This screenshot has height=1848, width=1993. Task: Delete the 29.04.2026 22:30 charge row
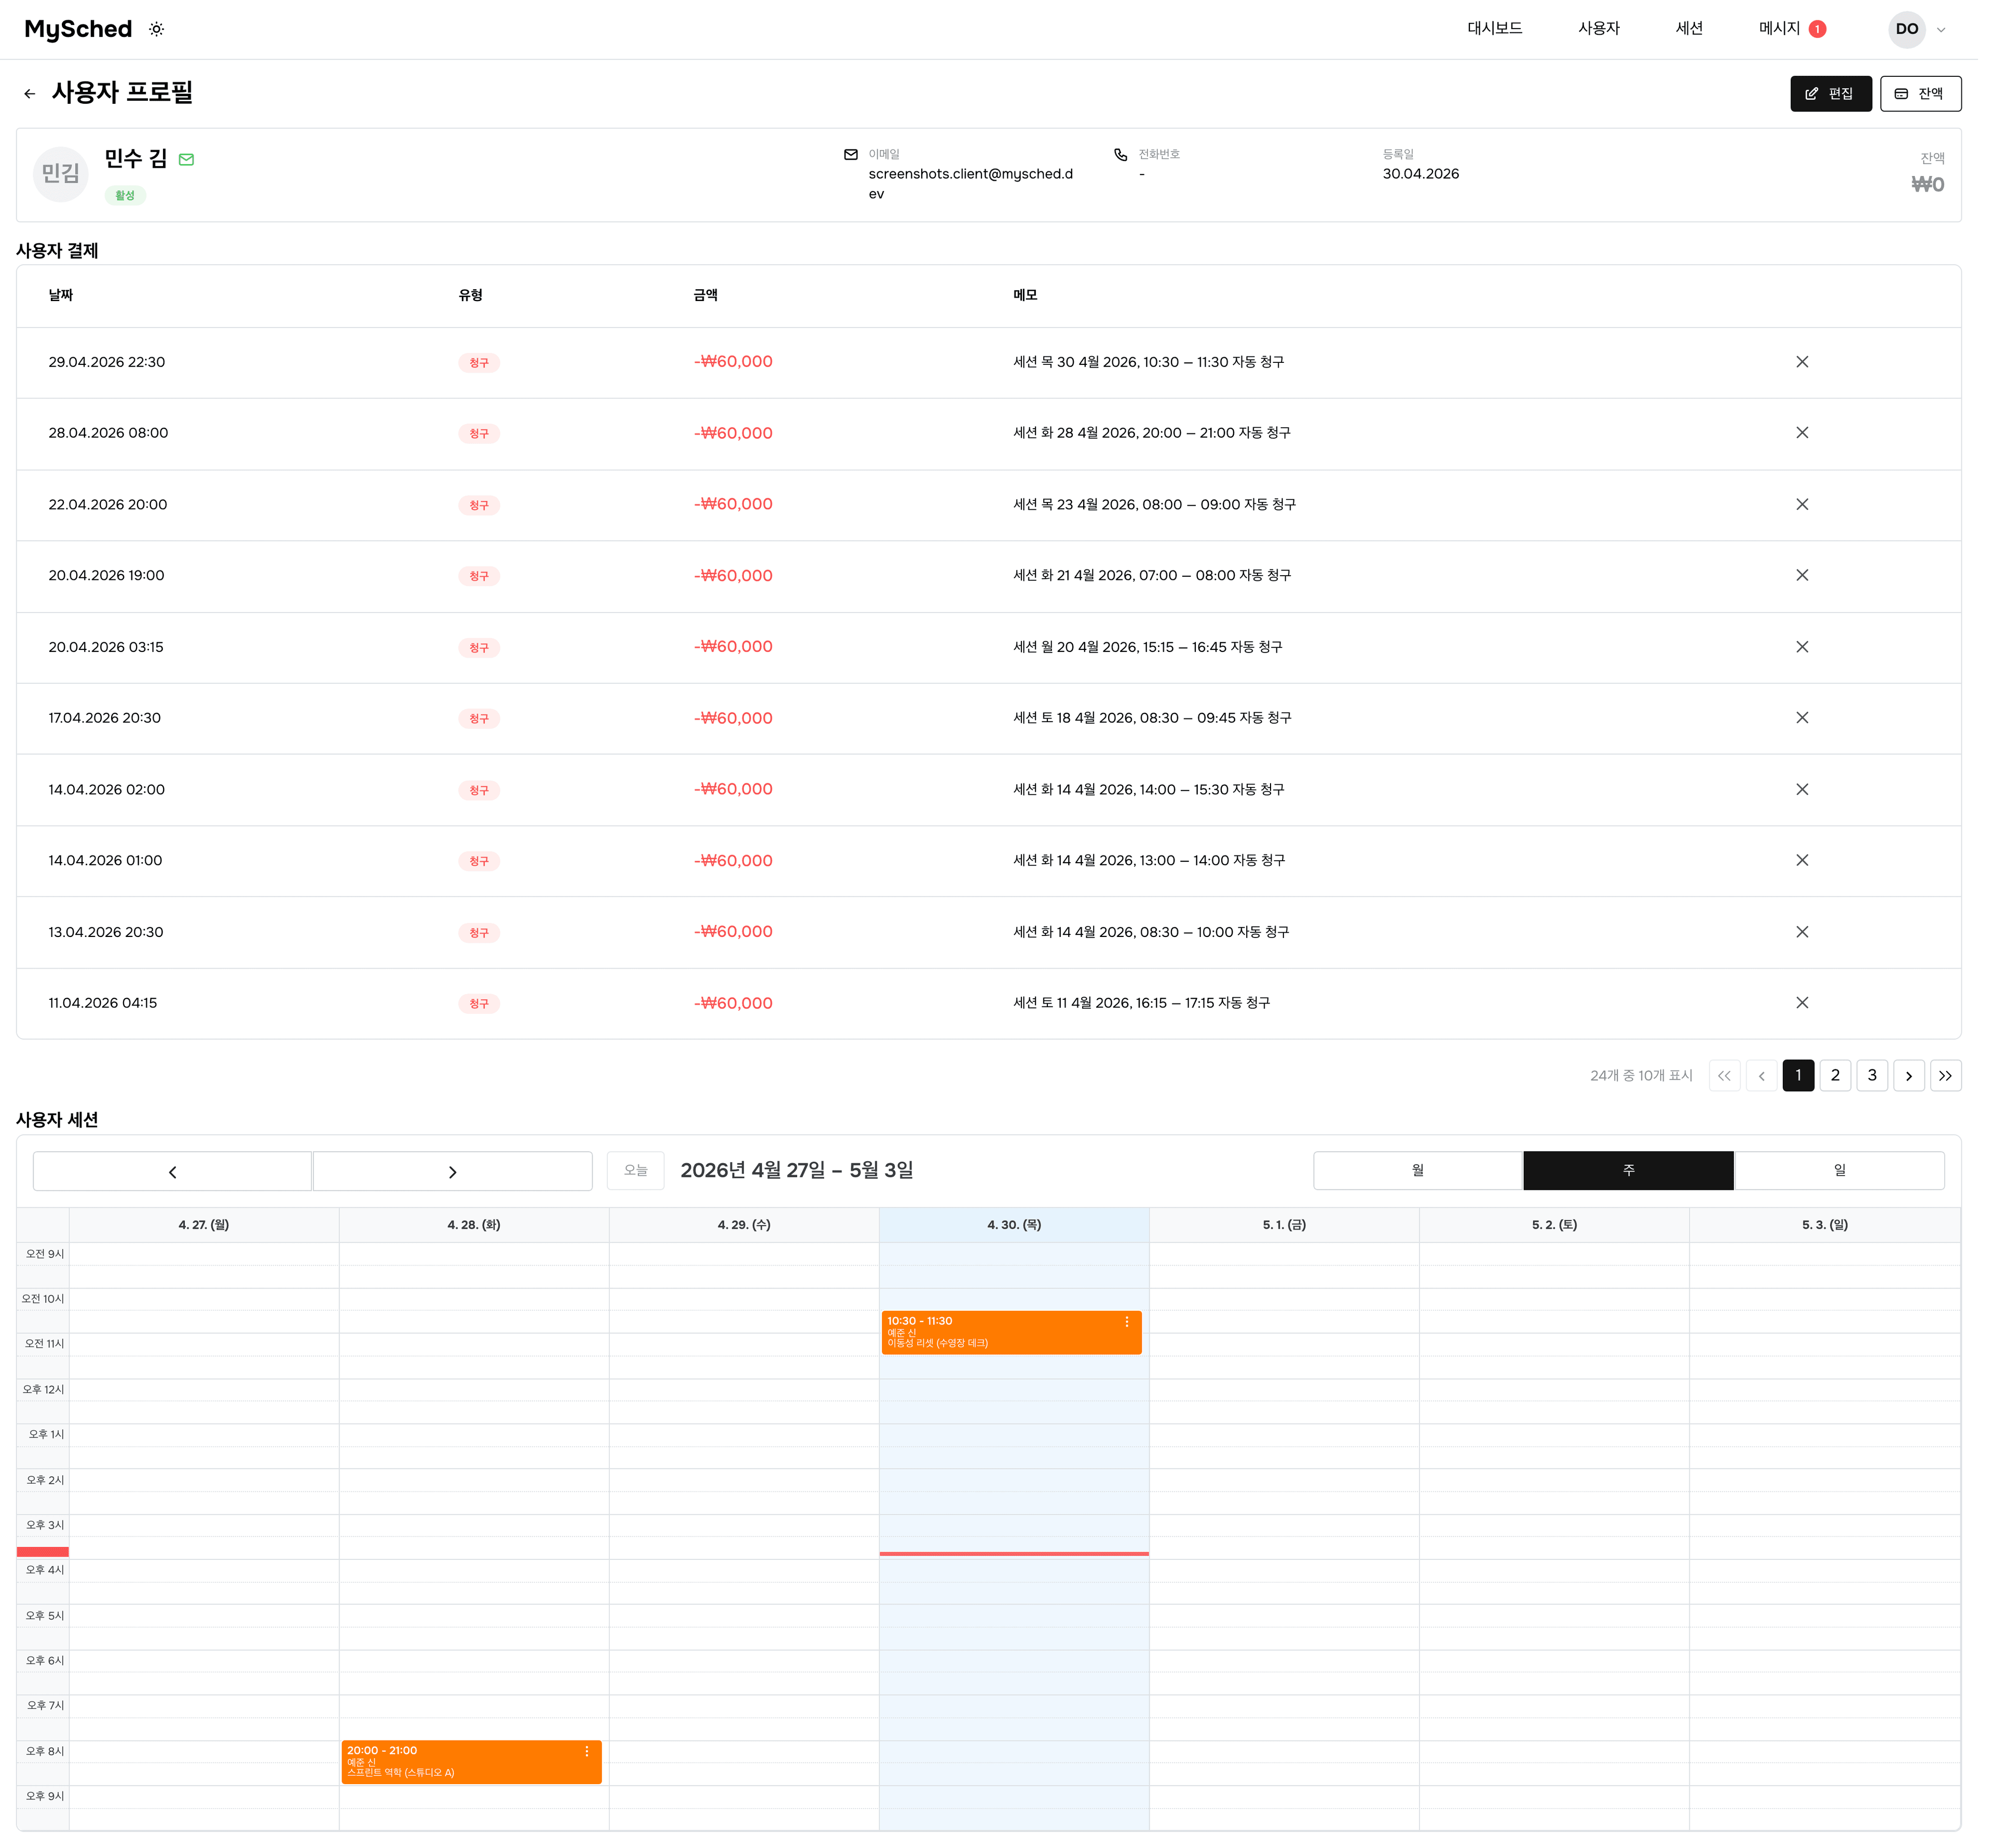click(x=1801, y=362)
